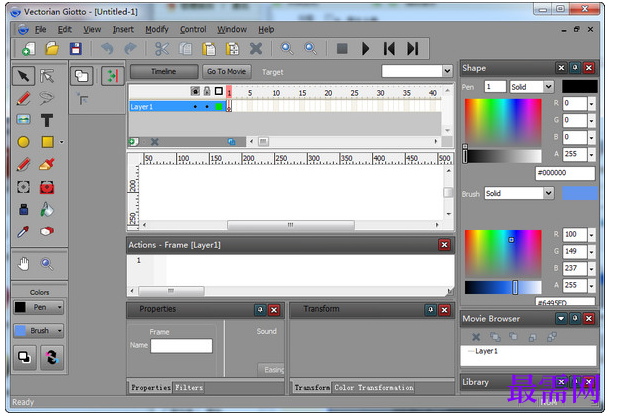Switch to the Filters tab
The height and width of the screenshot is (420, 619).
[189, 388]
